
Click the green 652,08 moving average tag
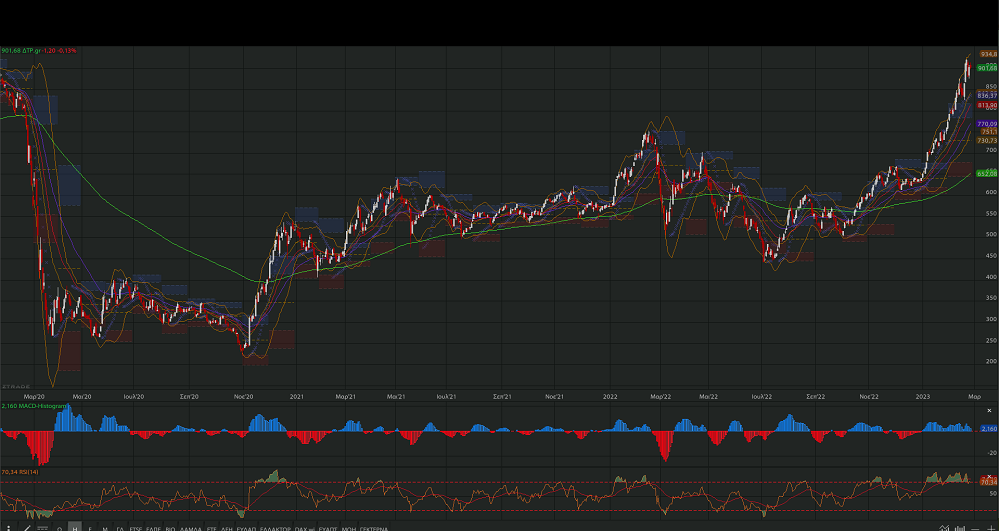tap(987, 173)
